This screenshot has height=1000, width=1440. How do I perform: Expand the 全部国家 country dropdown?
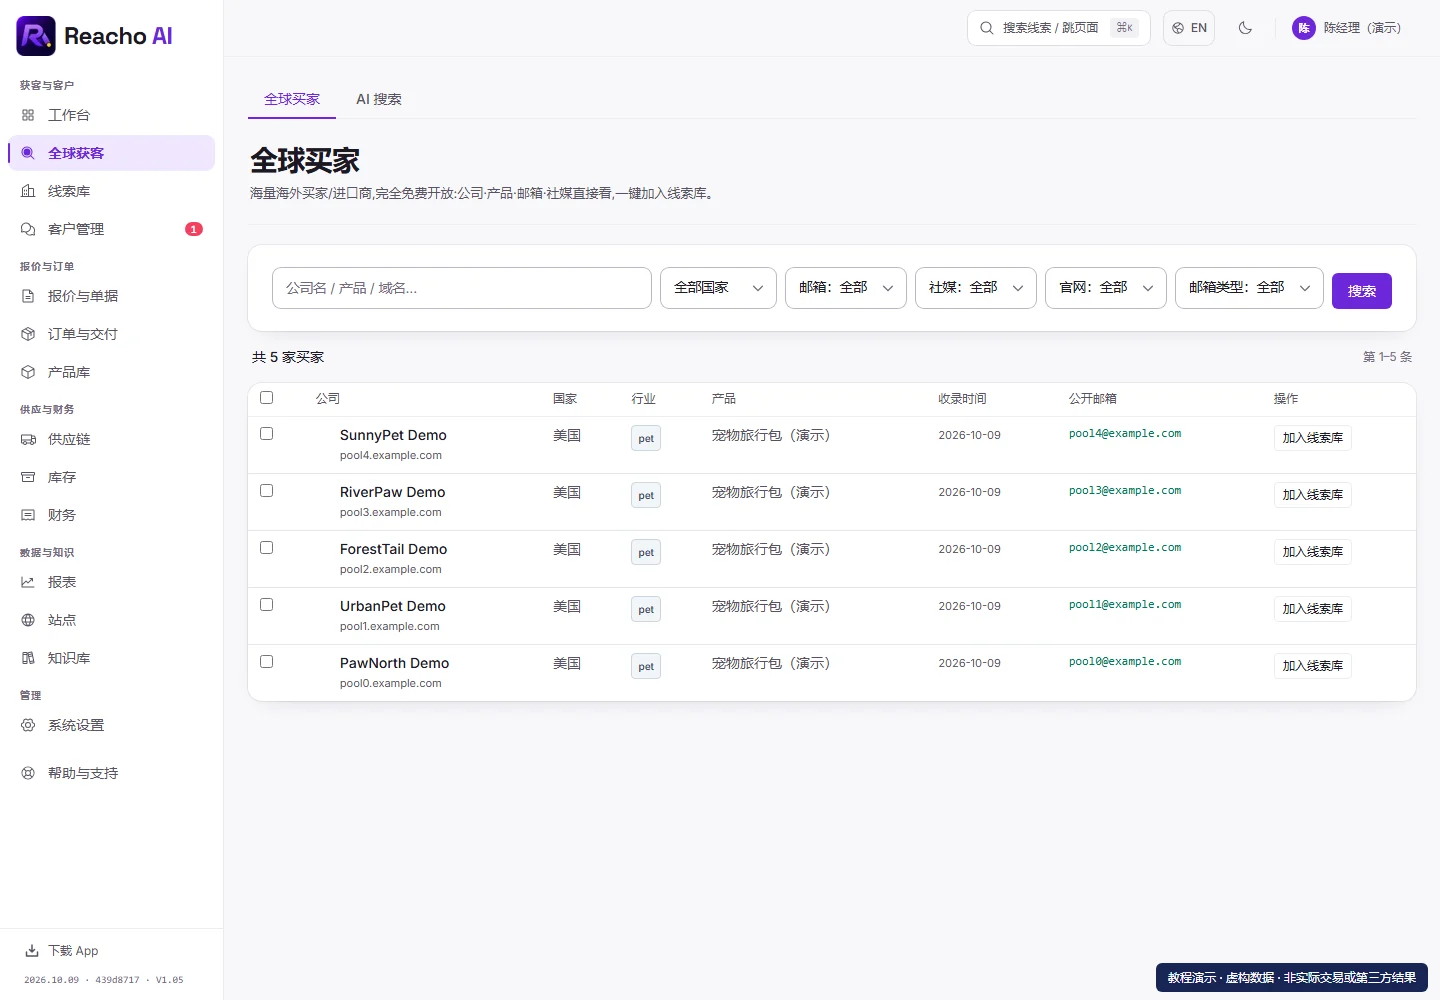pyautogui.click(x=718, y=288)
